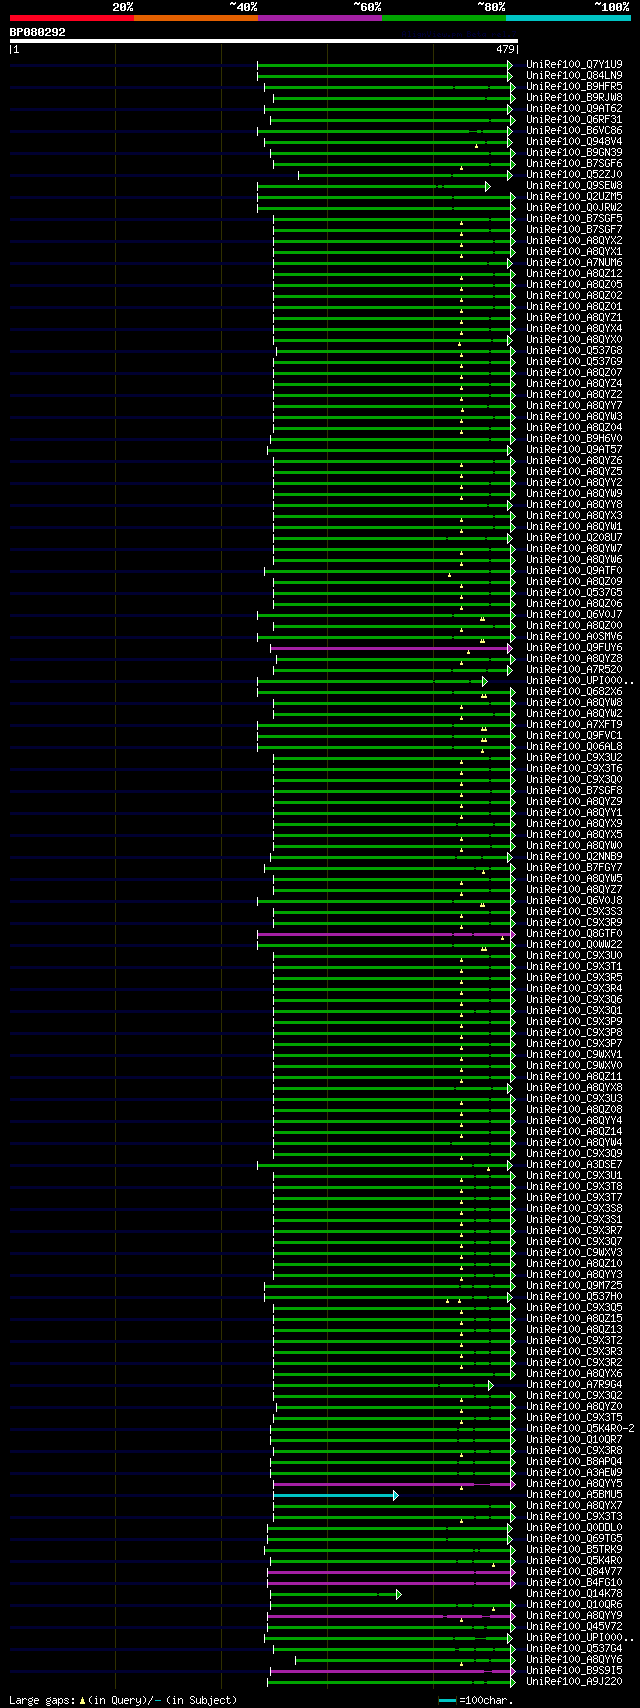Select the UniRef100_Q2NNB9 entry
The height and width of the screenshot is (1708, 640).
tap(574, 856)
